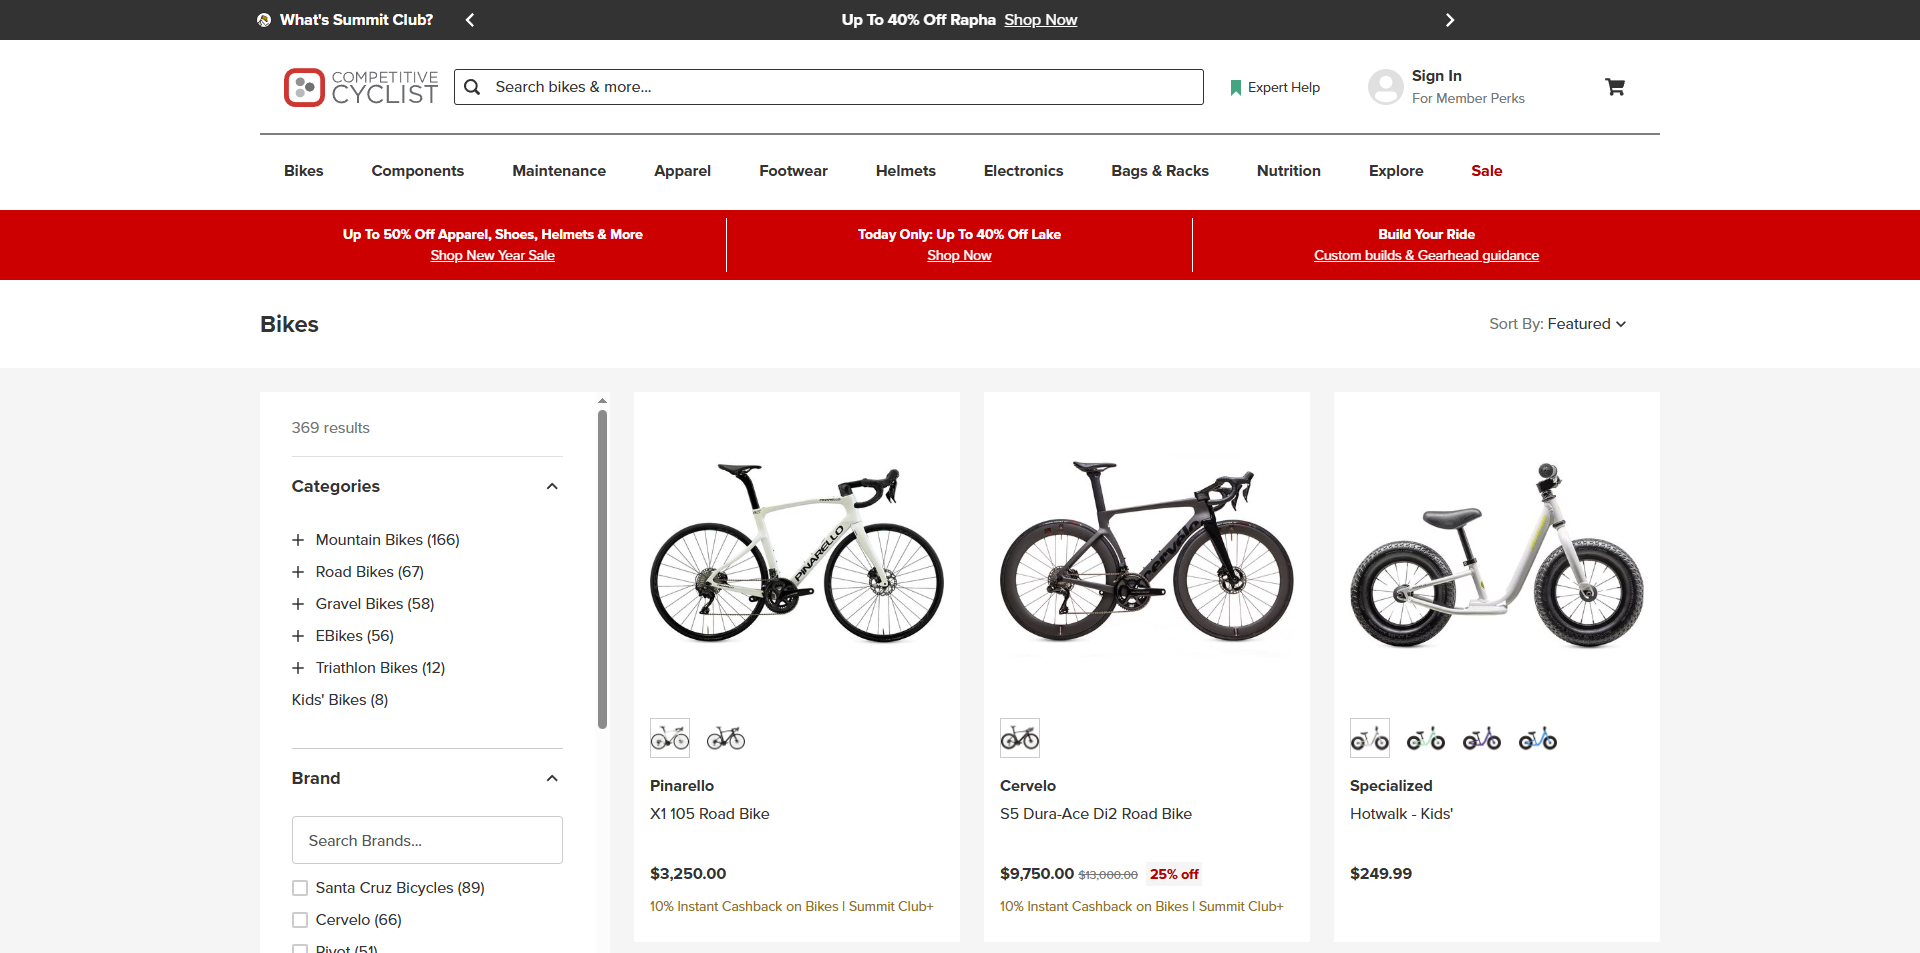Open Custom builds & Gearhead guidance link
The image size is (1920, 953).
point(1427,256)
